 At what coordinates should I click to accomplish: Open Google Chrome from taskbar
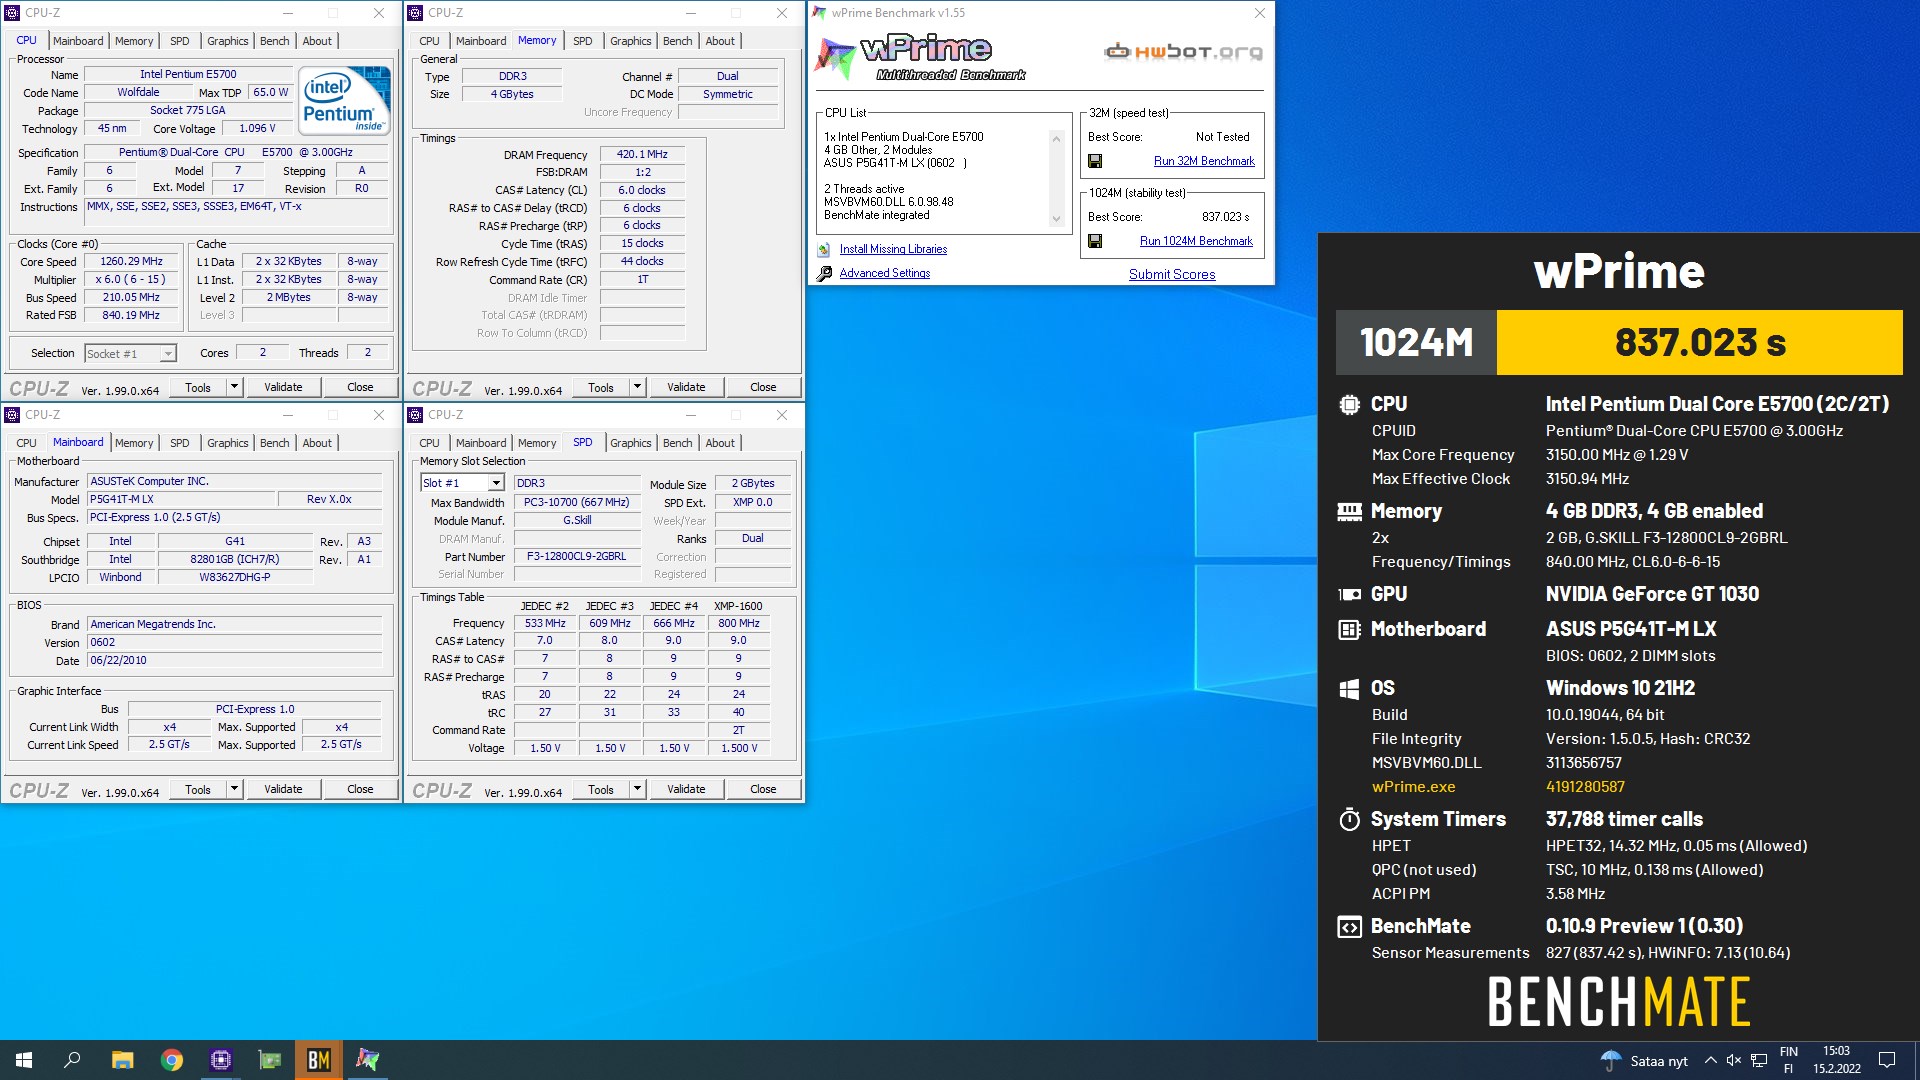point(172,1060)
